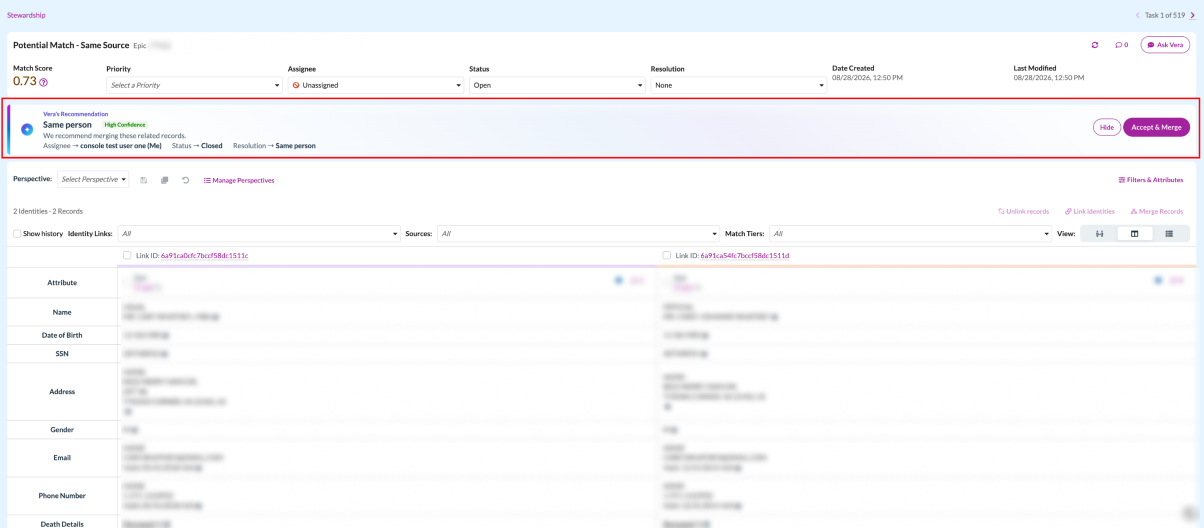This screenshot has height=528, width=1204.
Task: Click the Date of Birth attribute row label
Action: tap(62, 335)
